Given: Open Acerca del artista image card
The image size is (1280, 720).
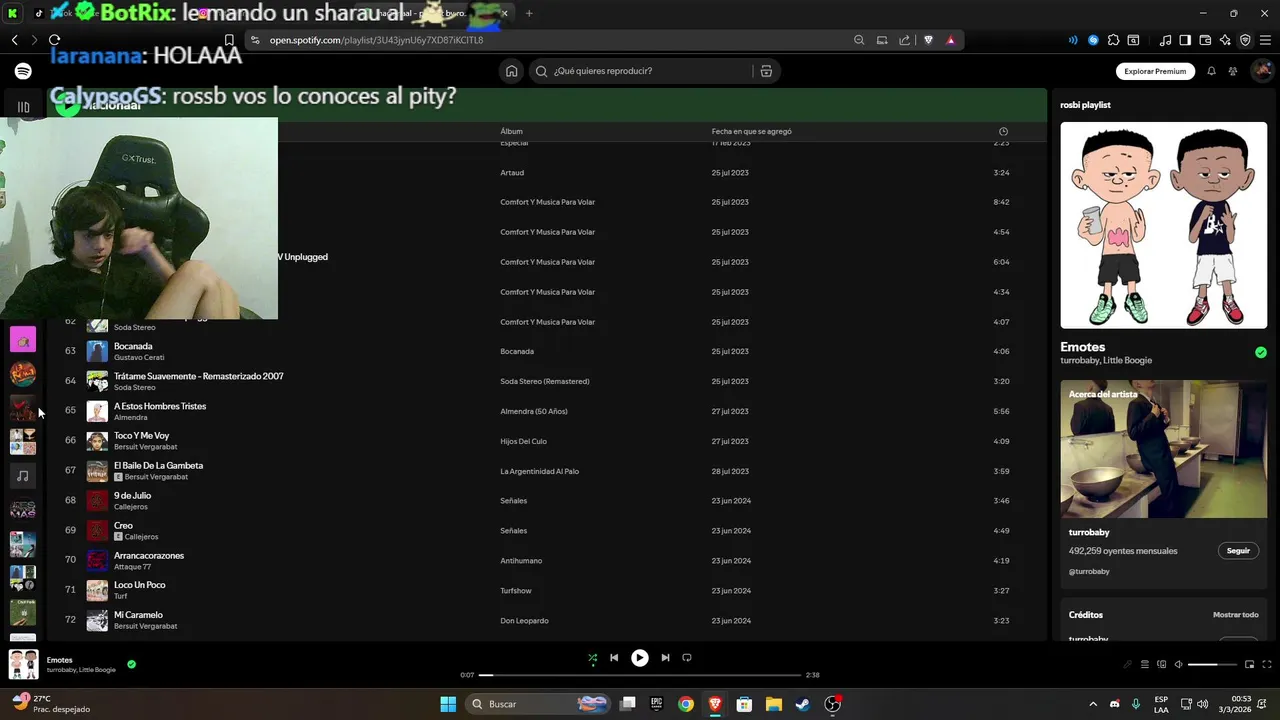Looking at the screenshot, I should (x=1163, y=449).
